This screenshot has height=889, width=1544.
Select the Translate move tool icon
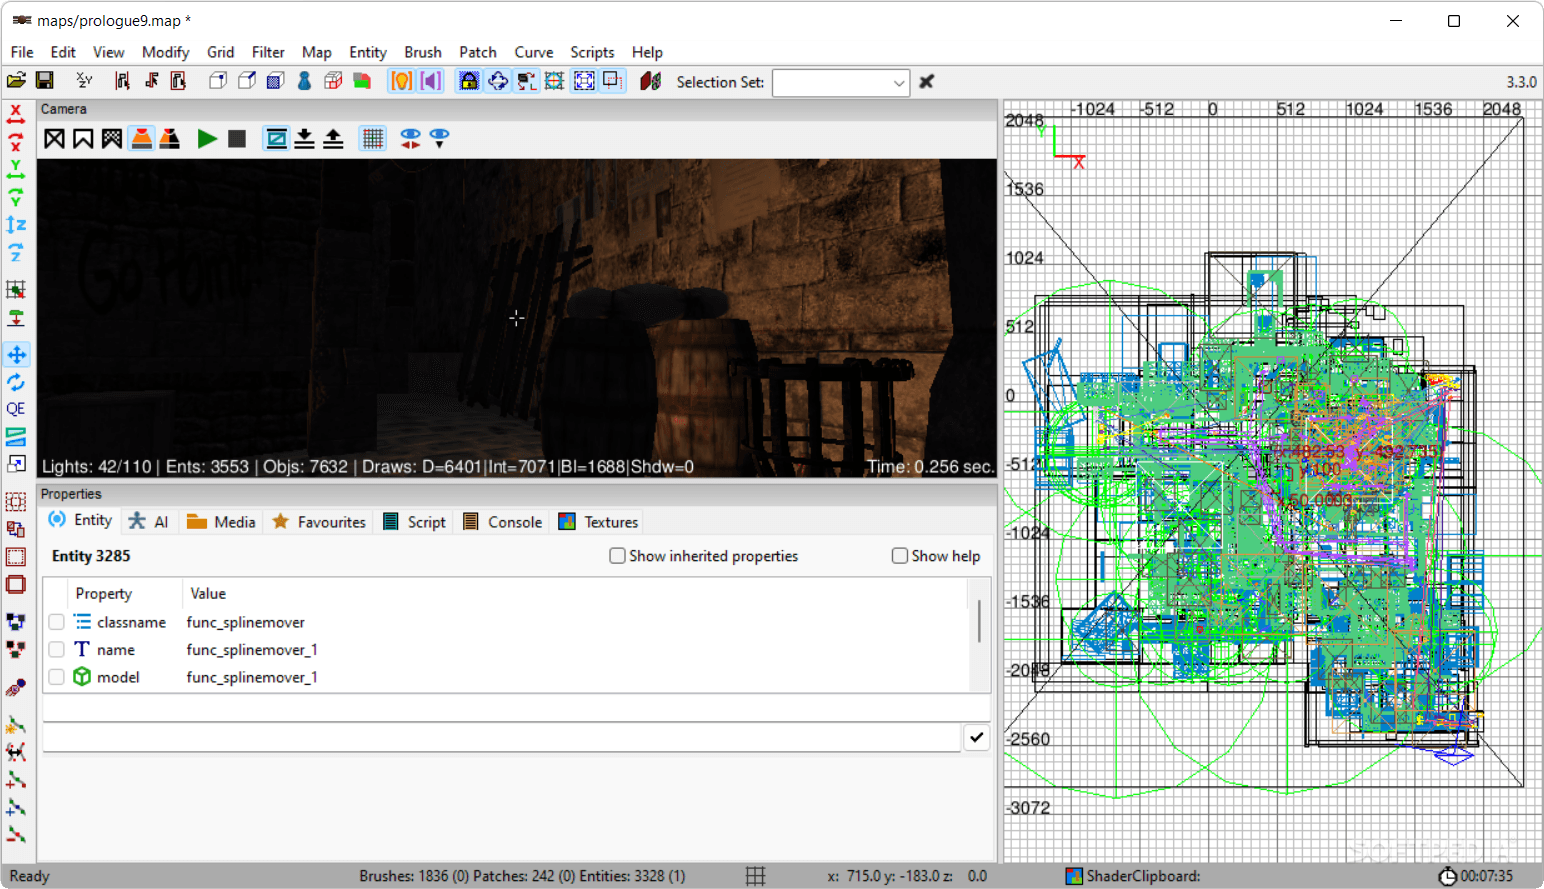click(x=16, y=354)
